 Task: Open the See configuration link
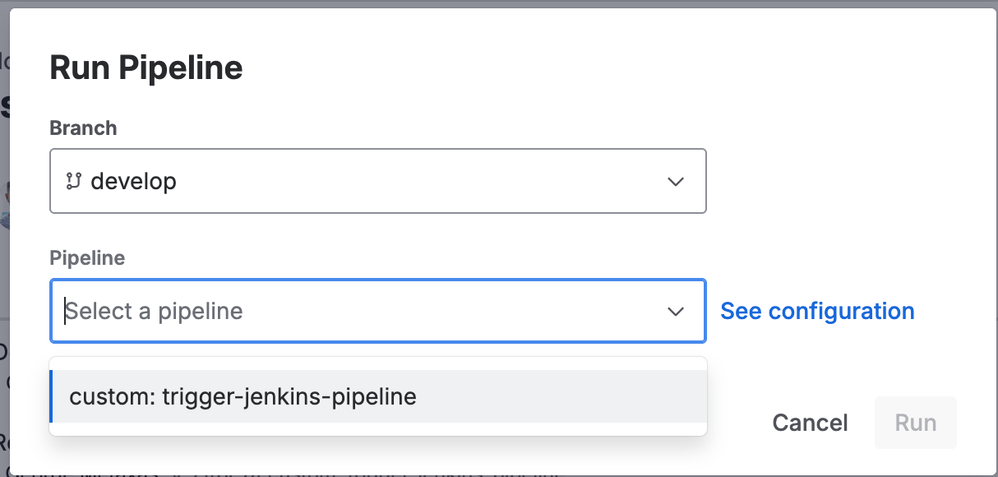tap(817, 311)
